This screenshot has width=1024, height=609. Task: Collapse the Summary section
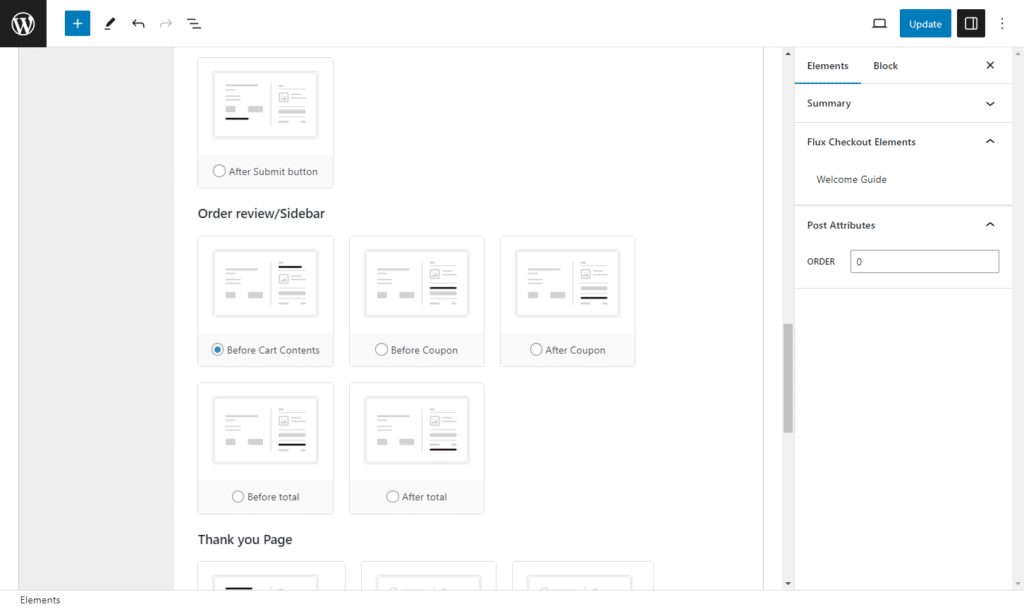(990, 103)
